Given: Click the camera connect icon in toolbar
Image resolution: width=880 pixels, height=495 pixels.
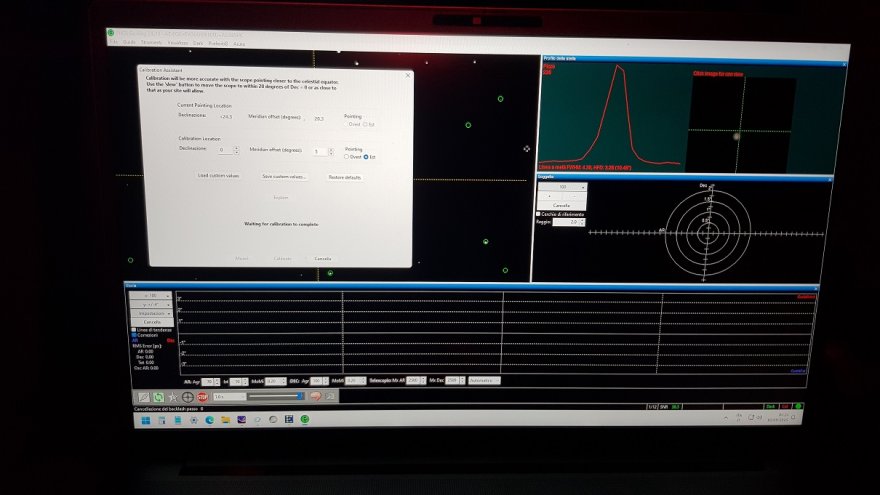Looking at the screenshot, I should click(x=144, y=397).
